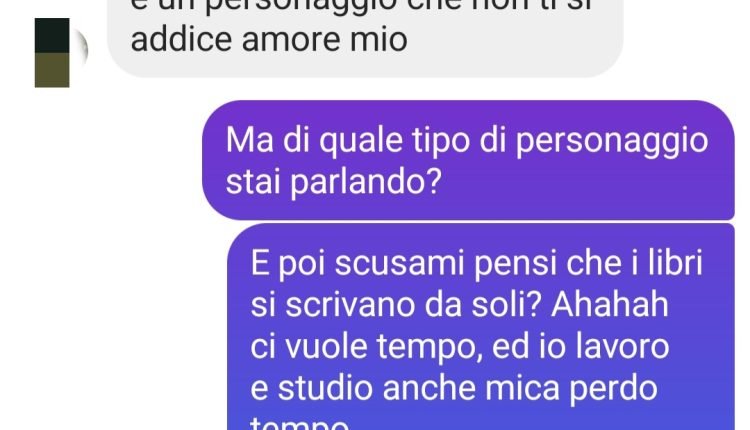This screenshot has width=750, height=430.
Task: Tap the line 'ci vuole tempo, ed io lavoro'
Action: coord(460,346)
